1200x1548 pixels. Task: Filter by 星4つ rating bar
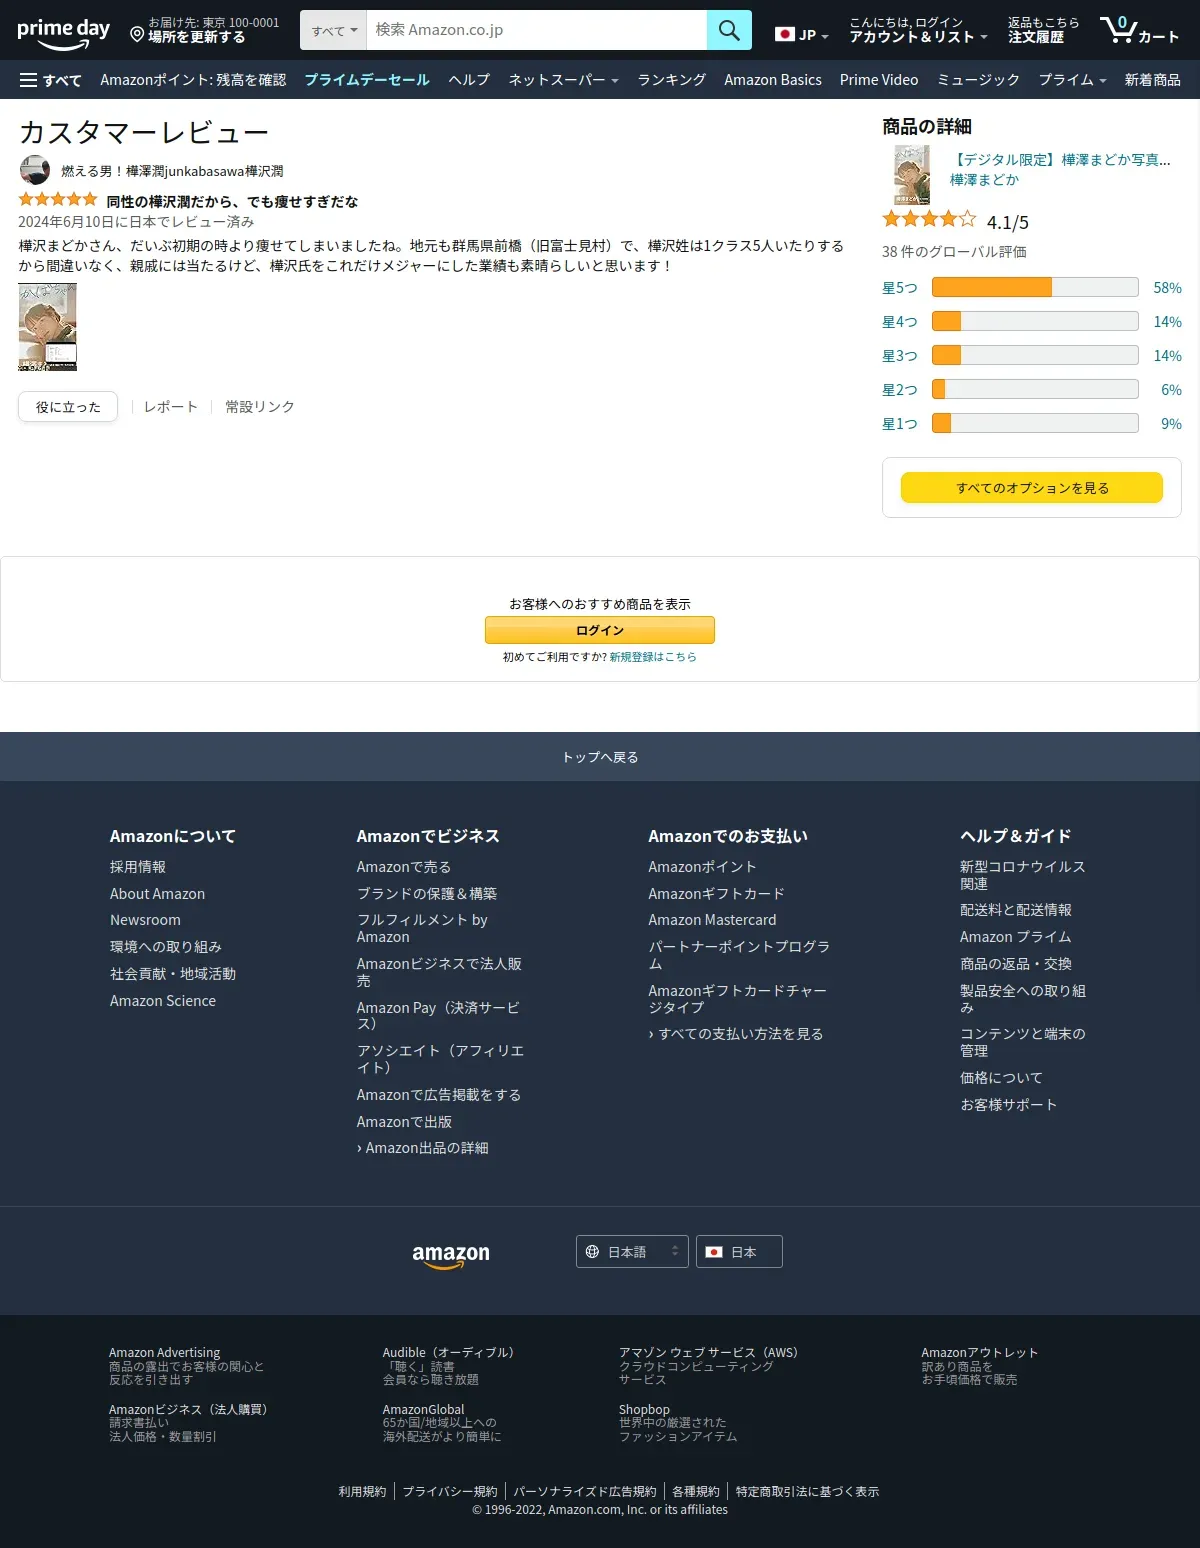click(x=1035, y=322)
